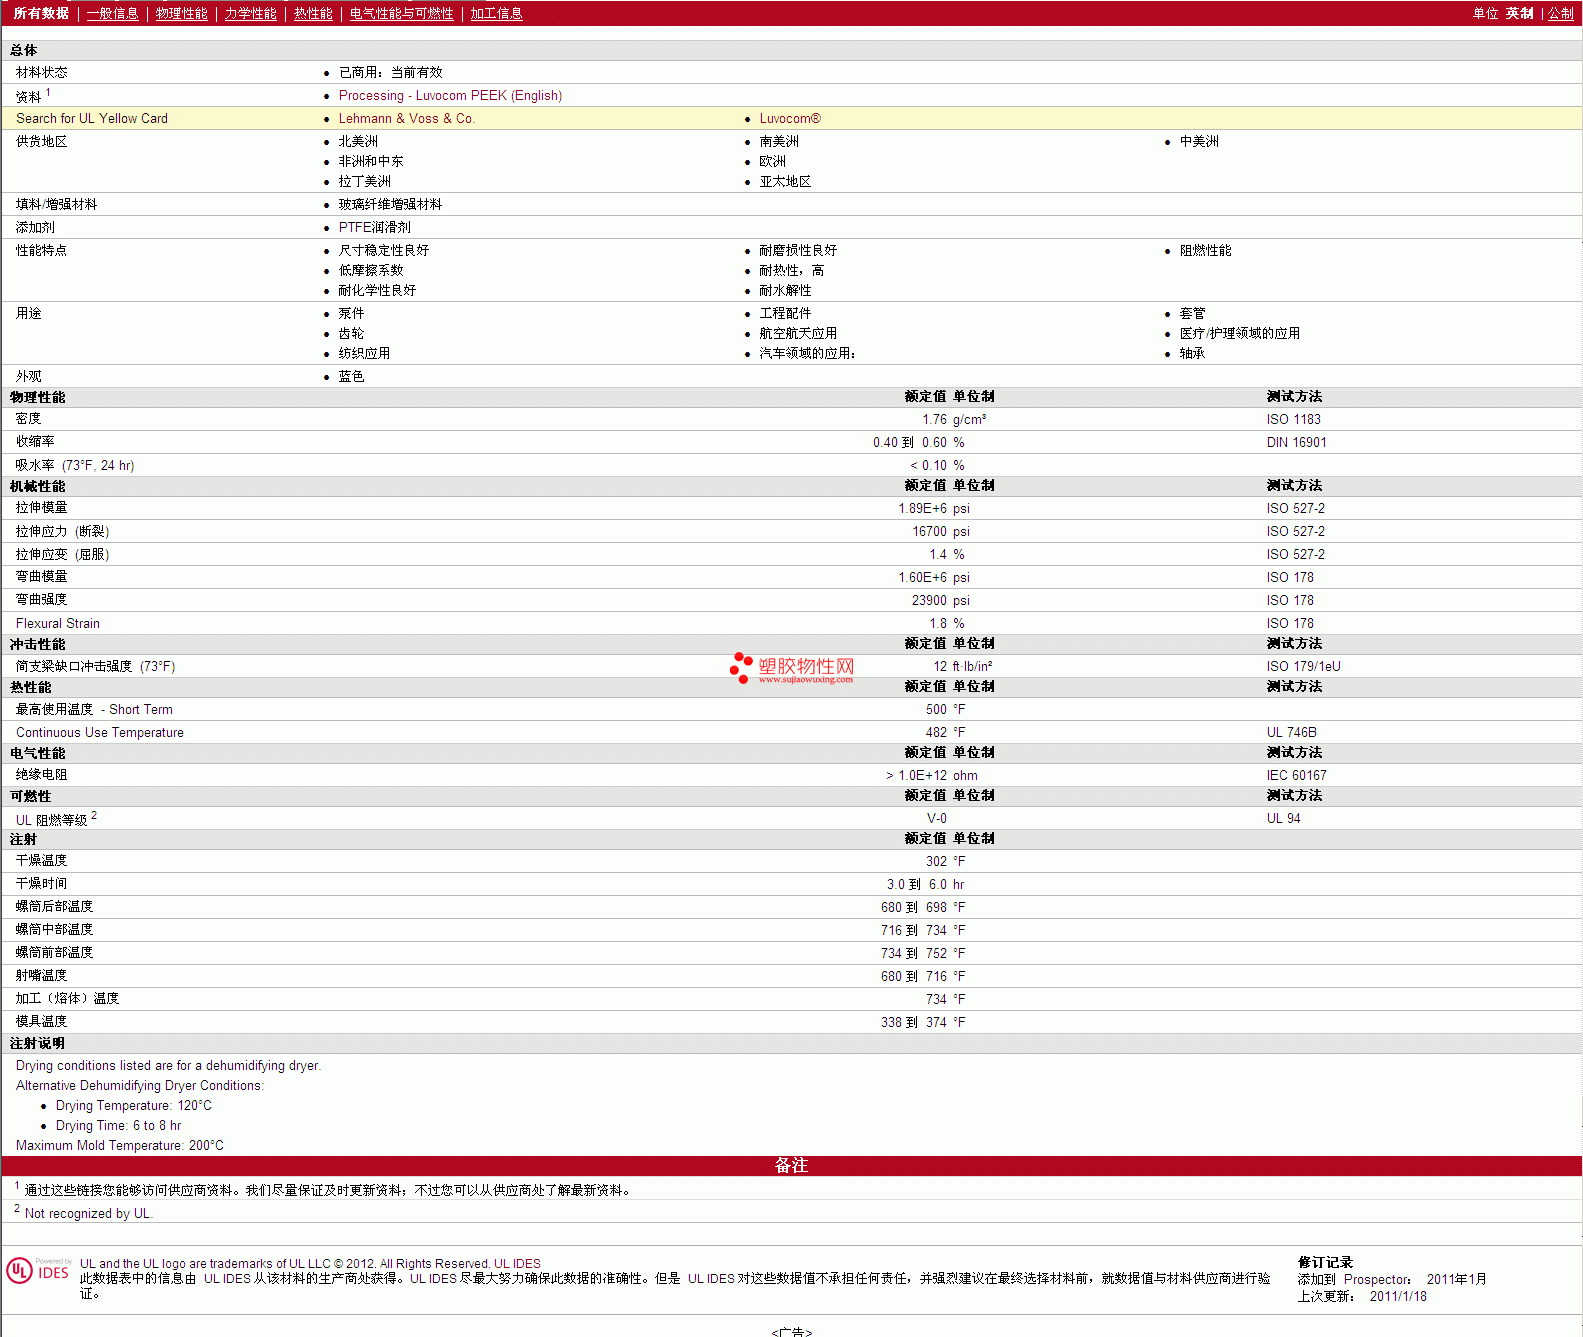Switch to the 加工信息 tab
Screen dimensions: 1583x1337
tap(496, 13)
